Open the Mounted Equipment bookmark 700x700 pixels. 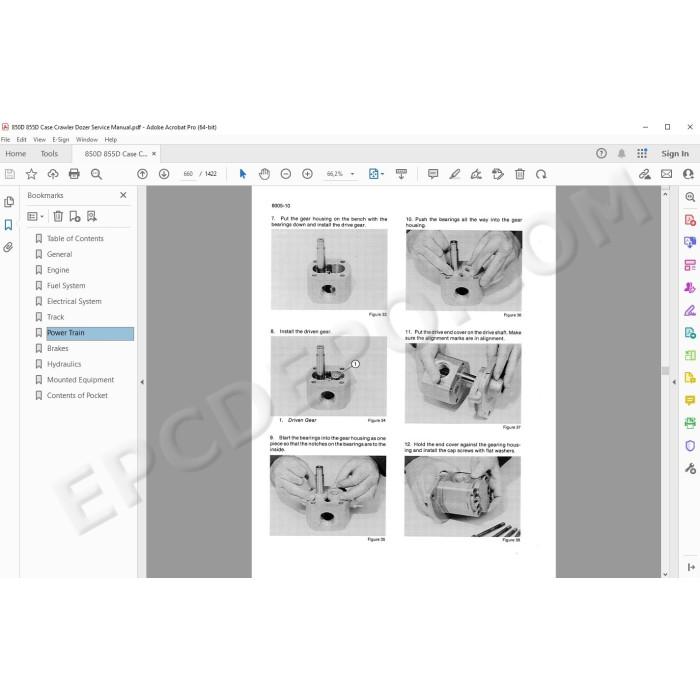pos(80,379)
